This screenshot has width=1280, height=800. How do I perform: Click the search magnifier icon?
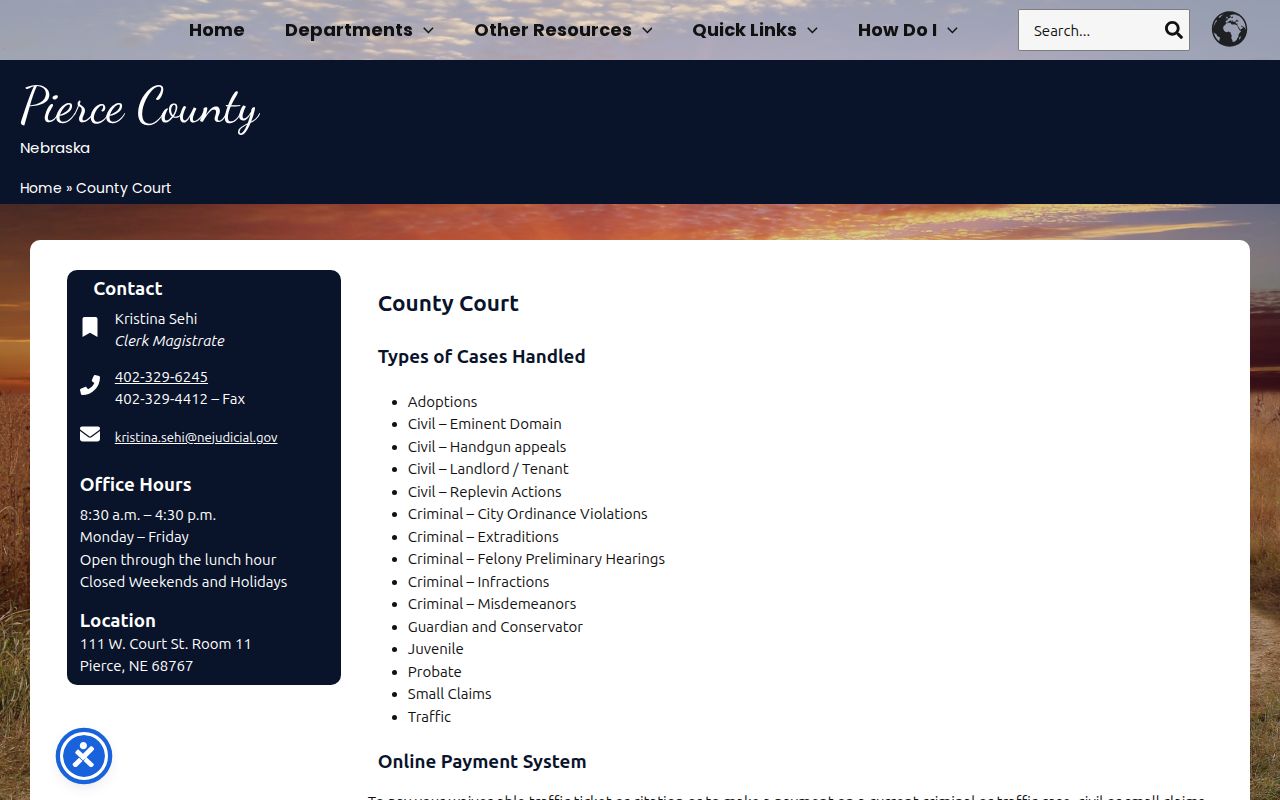(x=1174, y=30)
